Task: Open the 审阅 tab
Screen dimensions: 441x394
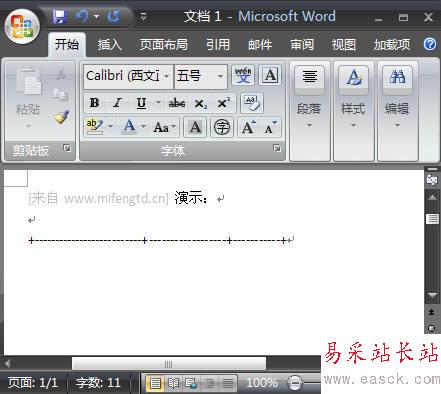Action: [x=302, y=44]
